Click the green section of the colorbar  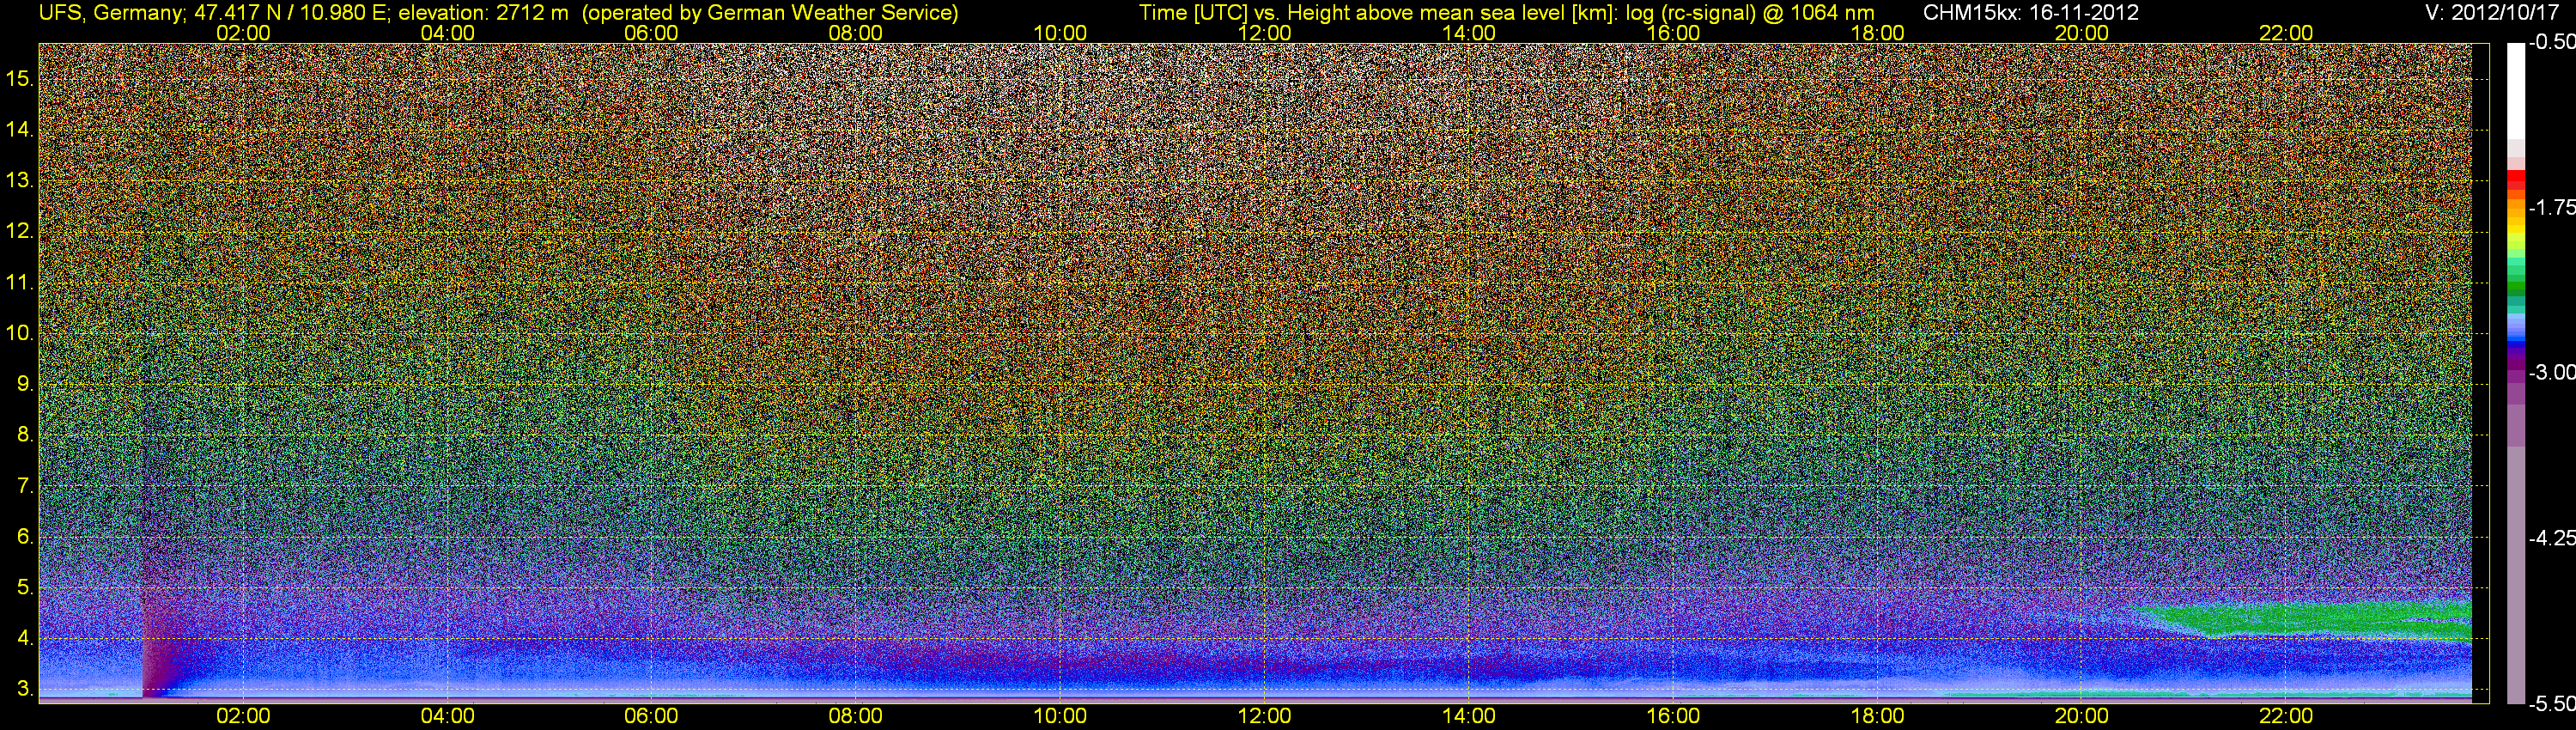click(2515, 275)
